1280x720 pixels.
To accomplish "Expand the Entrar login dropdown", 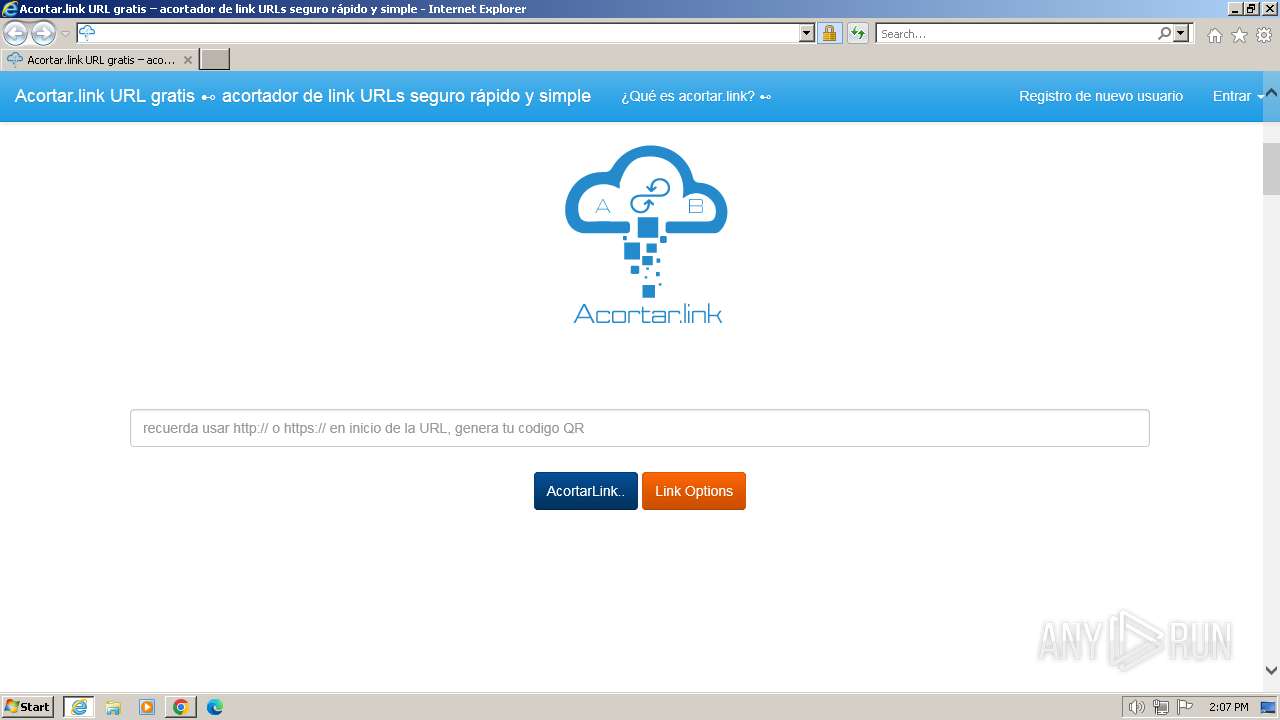I will 1238,96.
